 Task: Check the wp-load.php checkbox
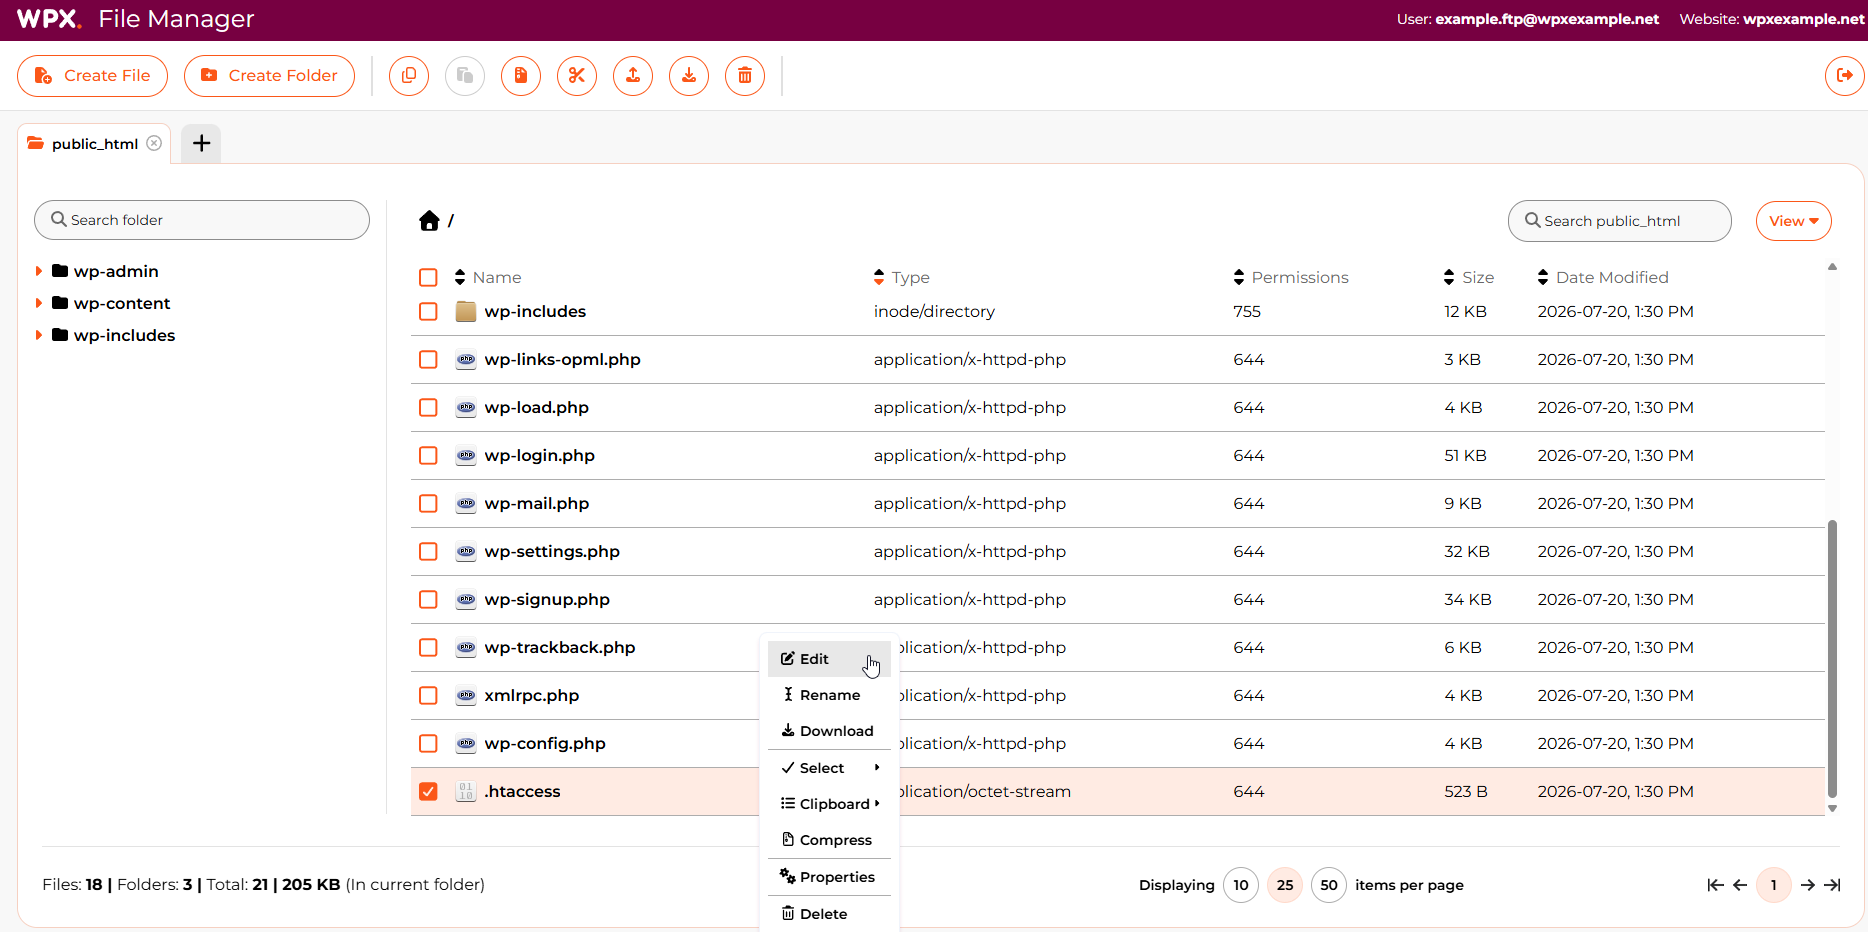coord(428,408)
